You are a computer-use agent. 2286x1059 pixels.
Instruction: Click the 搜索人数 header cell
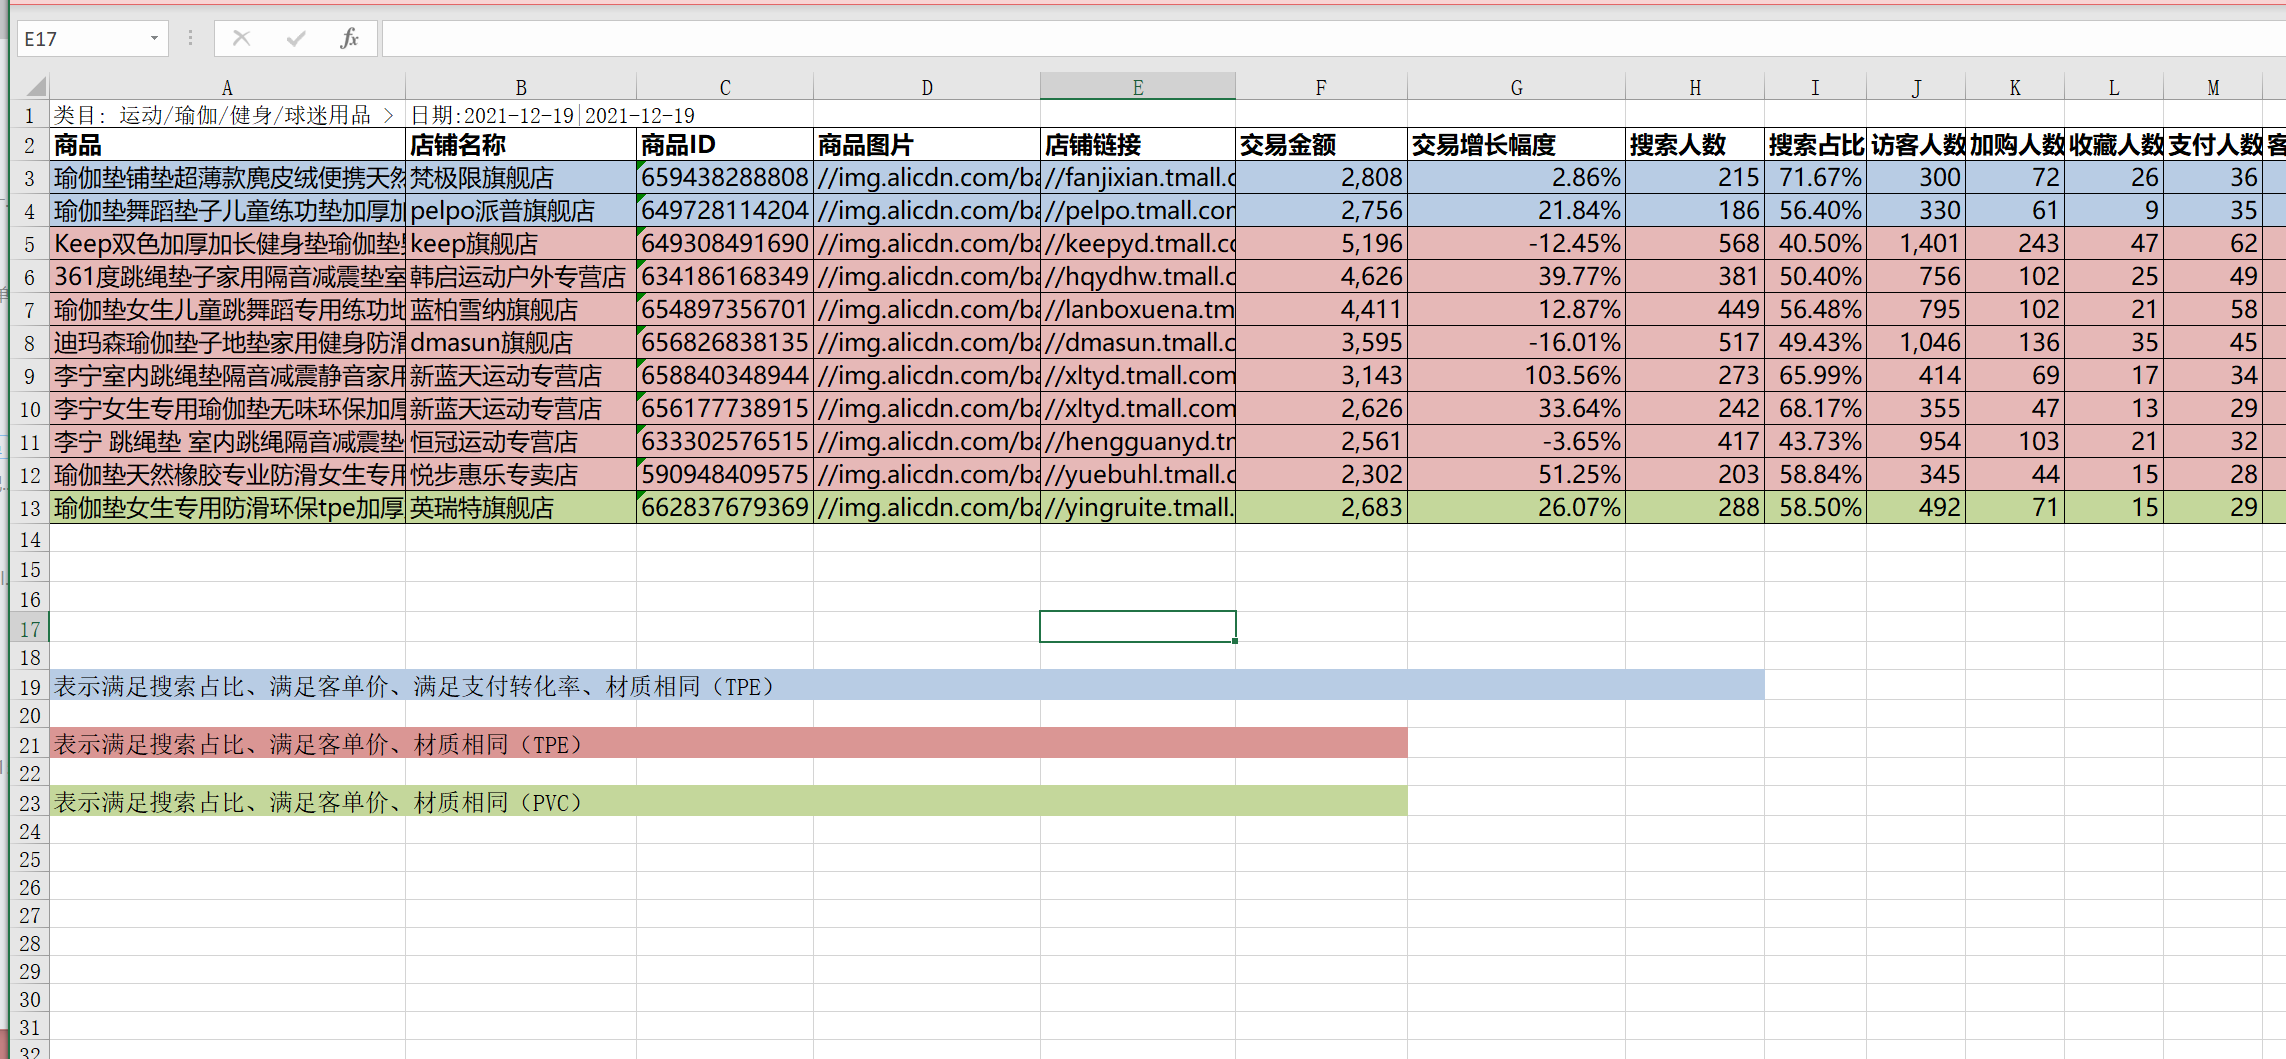1695,145
